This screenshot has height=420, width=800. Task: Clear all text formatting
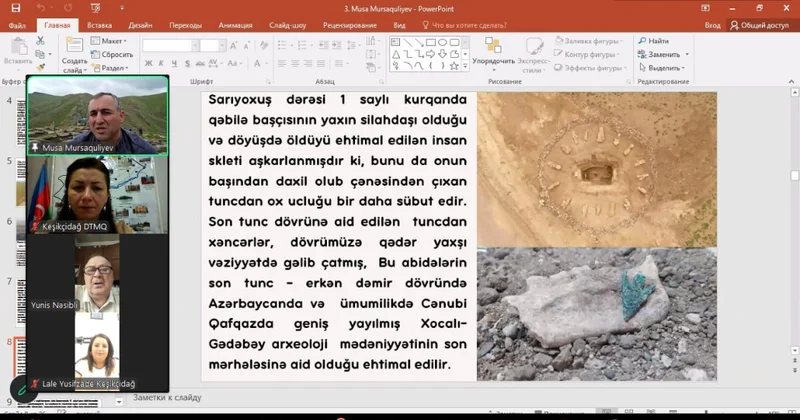pyautogui.click(x=264, y=46)
